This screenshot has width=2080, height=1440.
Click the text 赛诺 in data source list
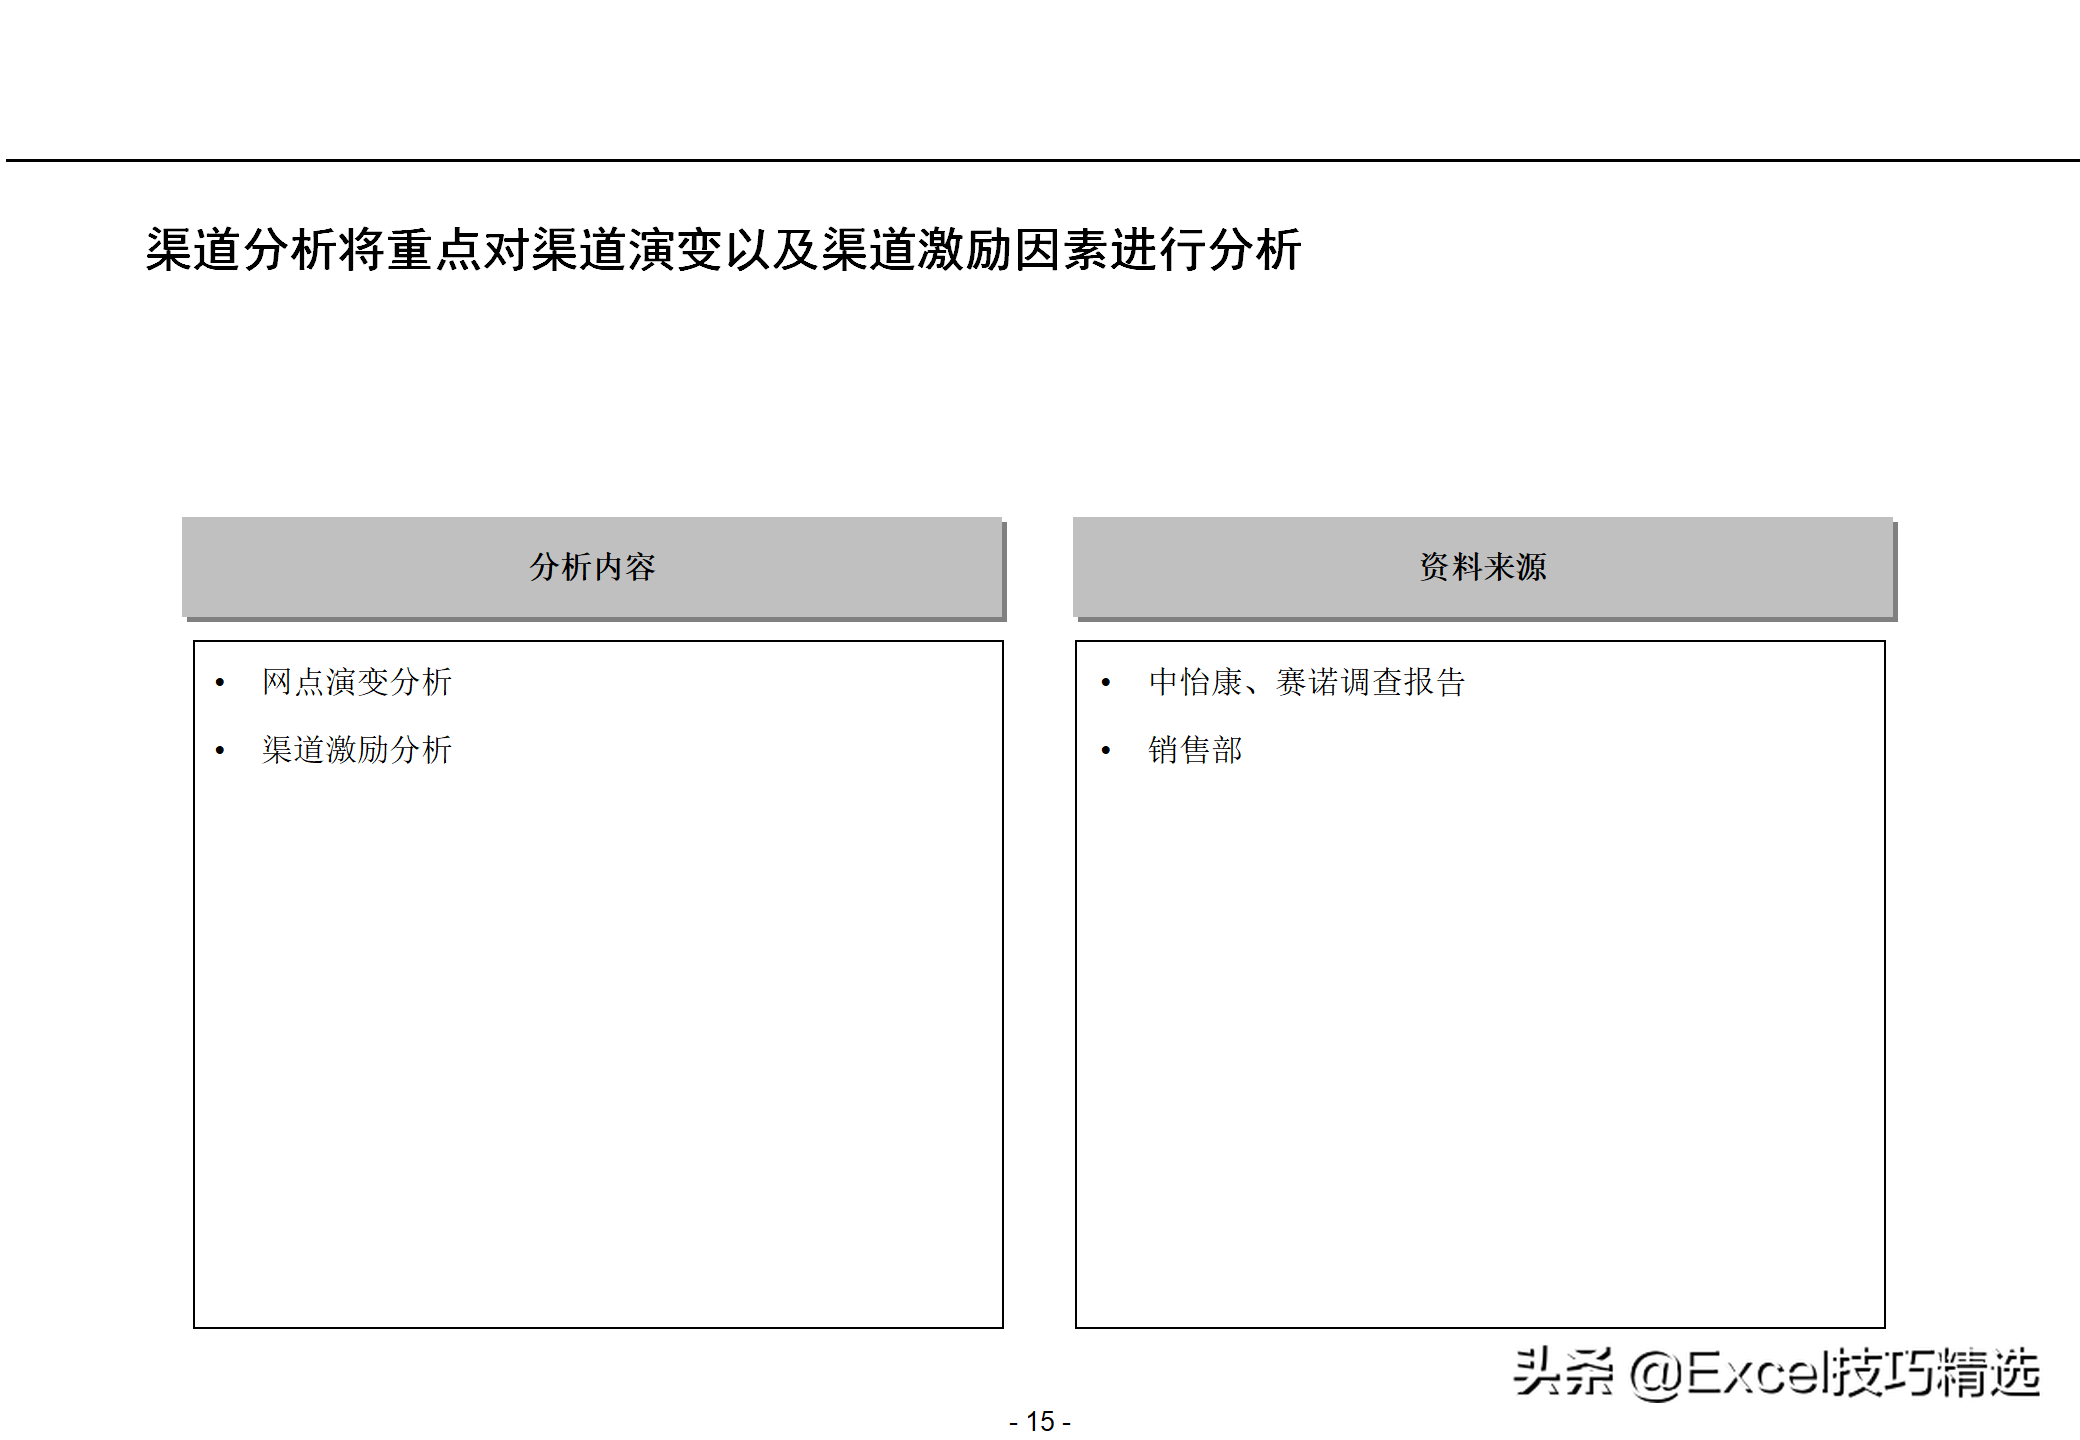click(1307, 682)
